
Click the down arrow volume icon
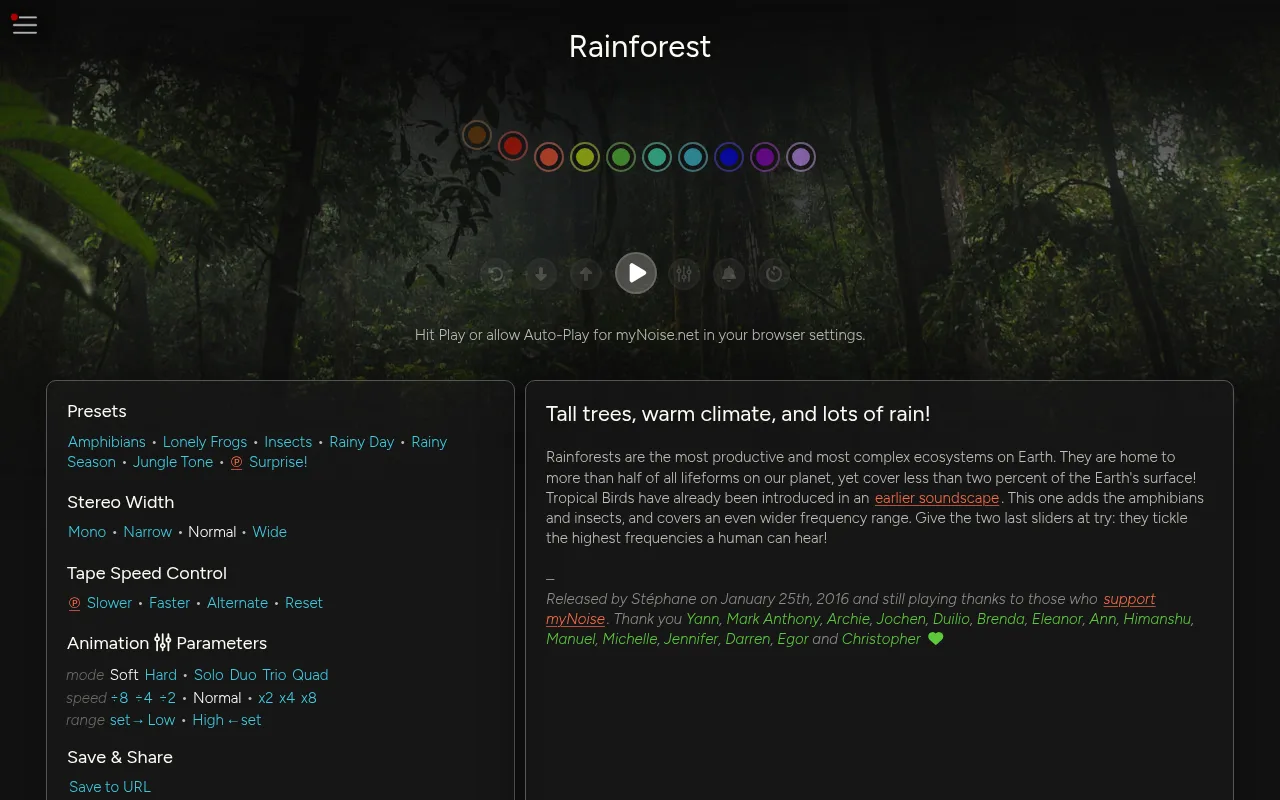tap(541, 274)
